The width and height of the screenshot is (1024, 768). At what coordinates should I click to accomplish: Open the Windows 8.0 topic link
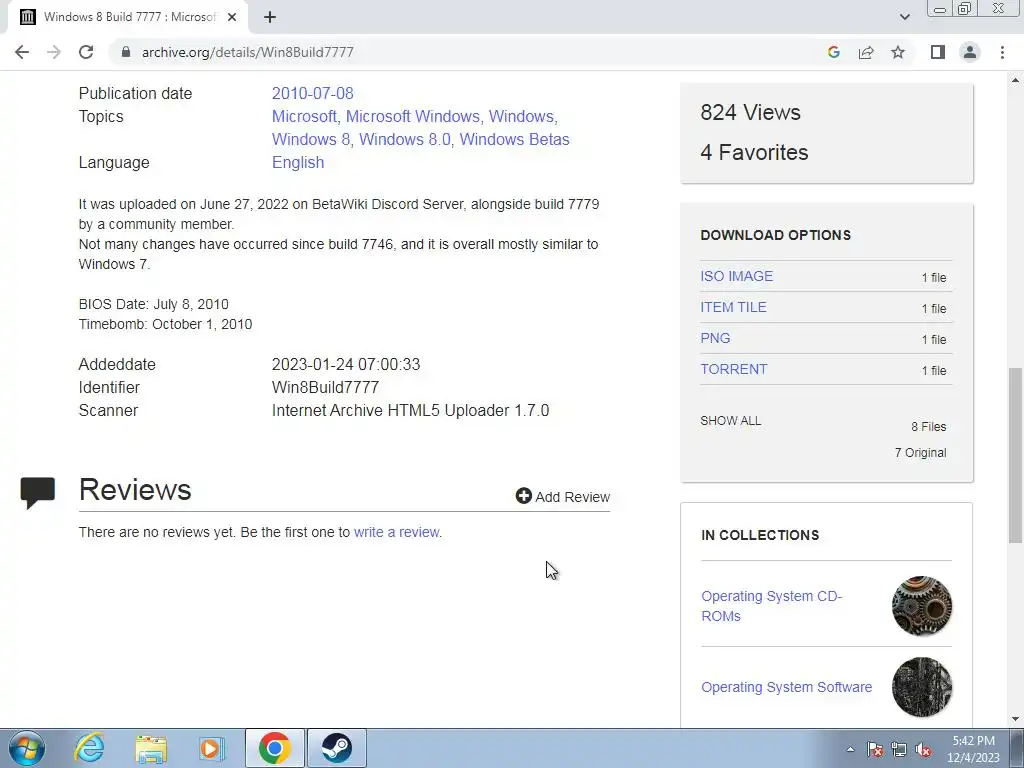[x=405, y=139]
